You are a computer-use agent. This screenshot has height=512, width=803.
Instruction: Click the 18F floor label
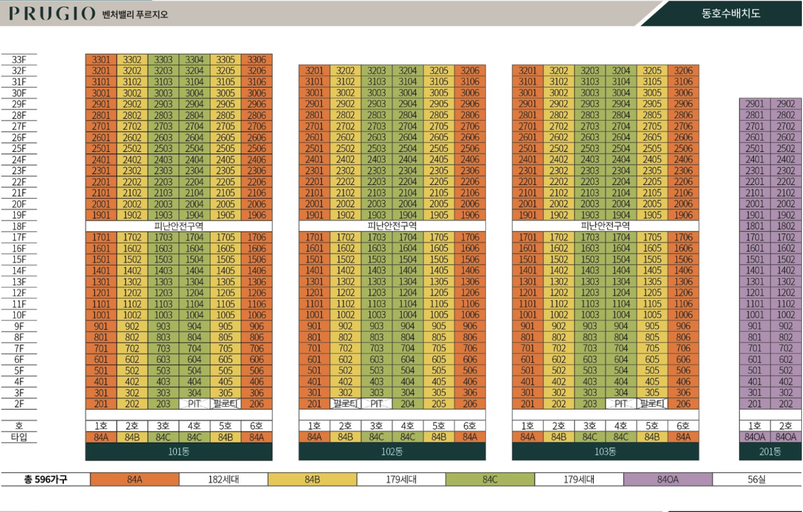pyautogui.click(x=19, y=226)
